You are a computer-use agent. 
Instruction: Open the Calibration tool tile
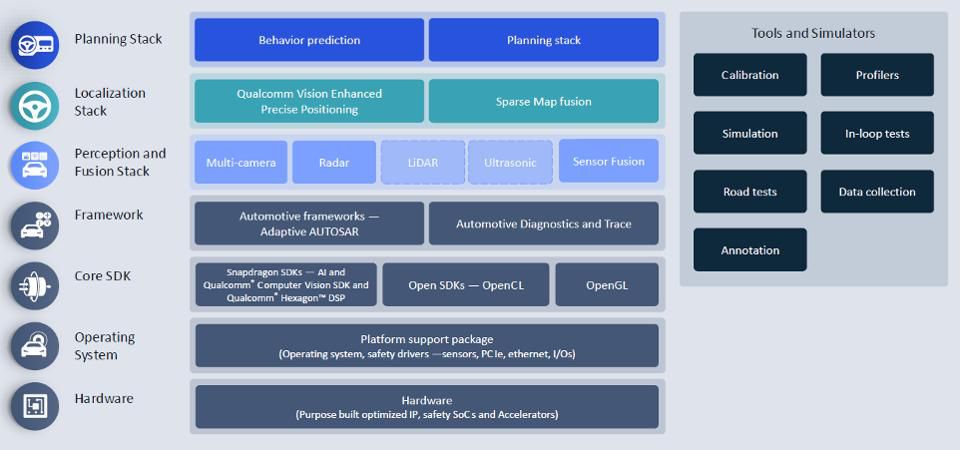(750, 75)
